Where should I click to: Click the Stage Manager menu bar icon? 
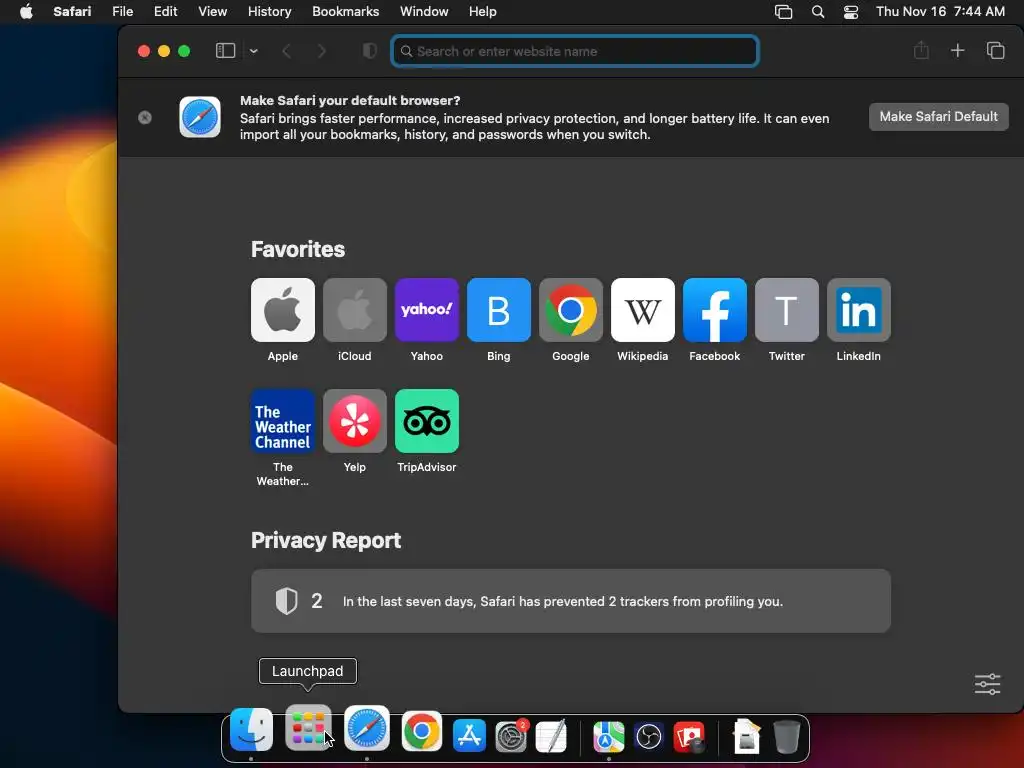pos(783,12)
